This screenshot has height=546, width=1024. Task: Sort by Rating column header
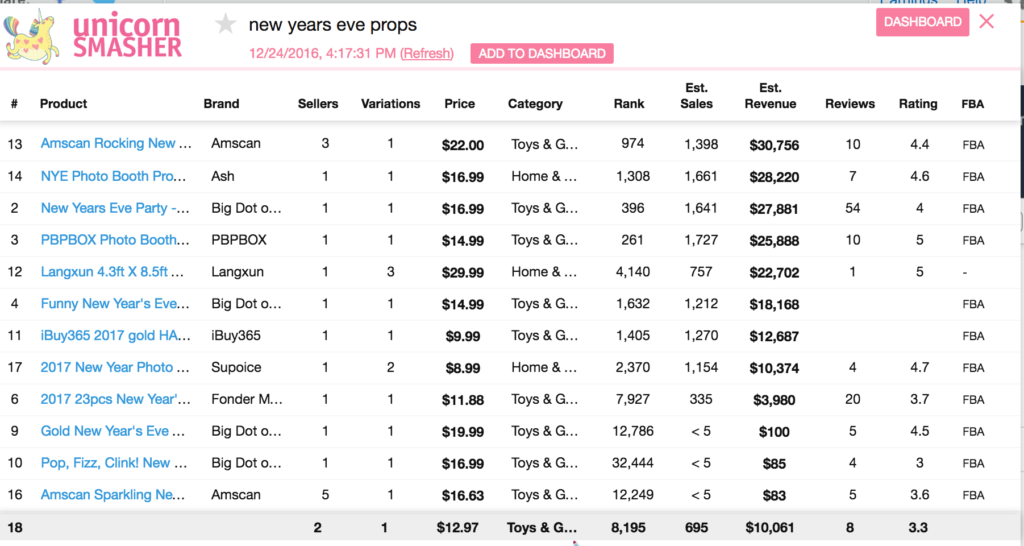pyautogui.click(x=918, y=104)
